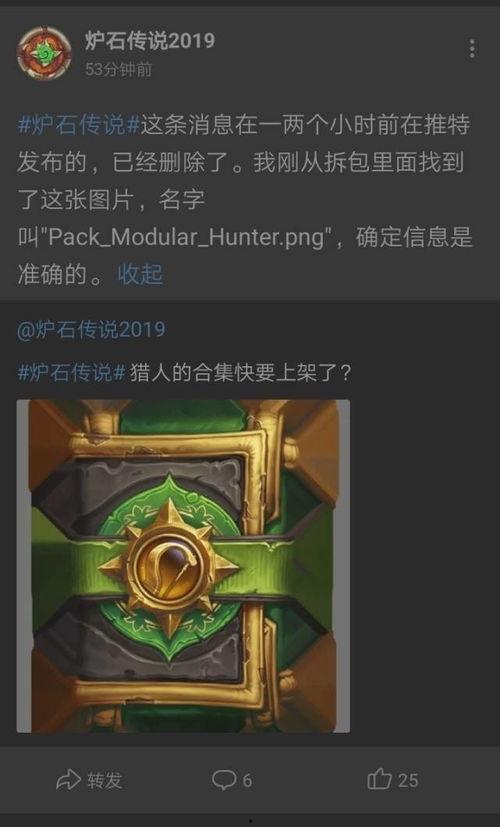Open the #炉石传说# hashtag in main post
500x827 pixels.
[x=79, y=126]
